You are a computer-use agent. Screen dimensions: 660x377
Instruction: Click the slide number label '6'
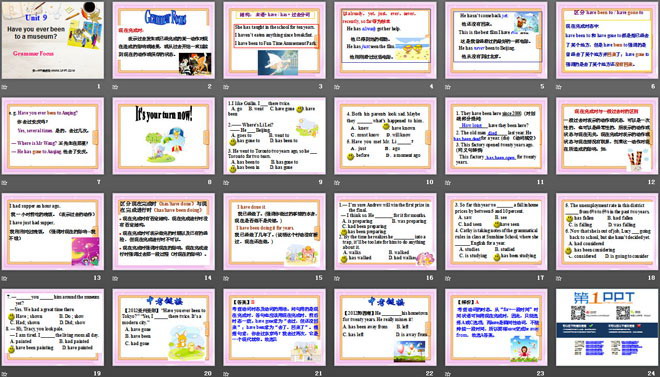(x=653, y=87)
